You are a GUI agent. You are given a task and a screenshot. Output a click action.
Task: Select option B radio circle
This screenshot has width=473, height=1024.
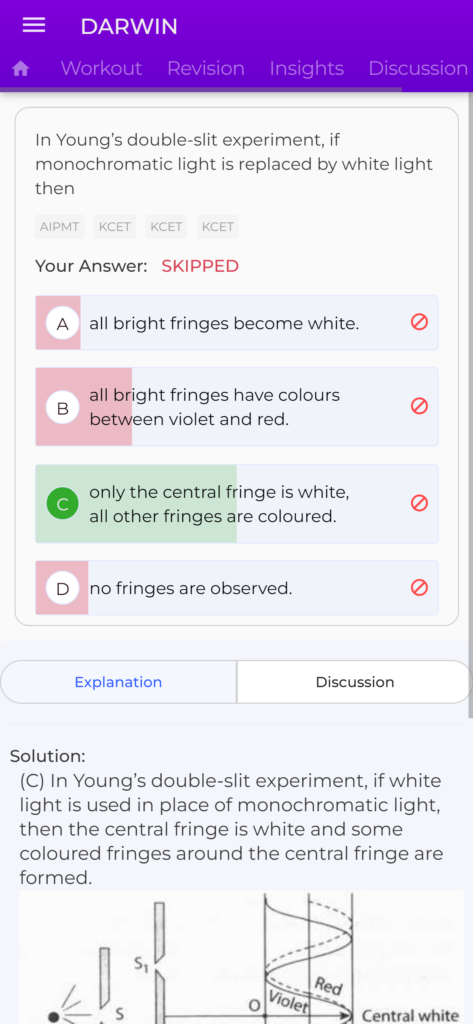tap(63, 408)
